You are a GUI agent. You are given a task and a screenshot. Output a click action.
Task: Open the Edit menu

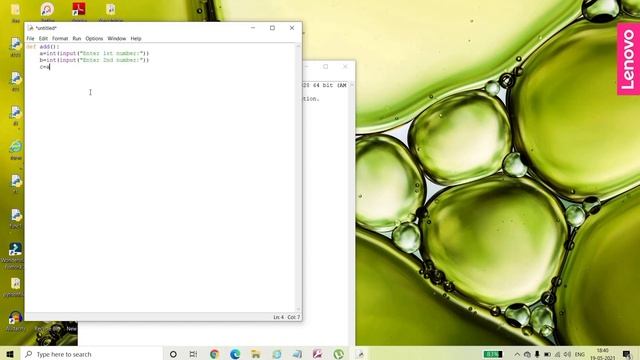click(x=43, y=38)
